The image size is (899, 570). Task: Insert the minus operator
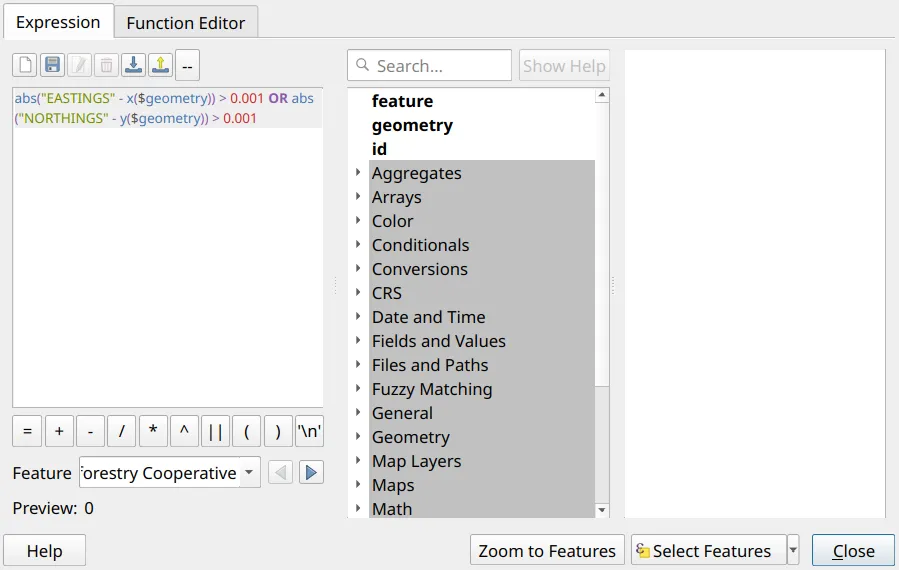point(91,431)
